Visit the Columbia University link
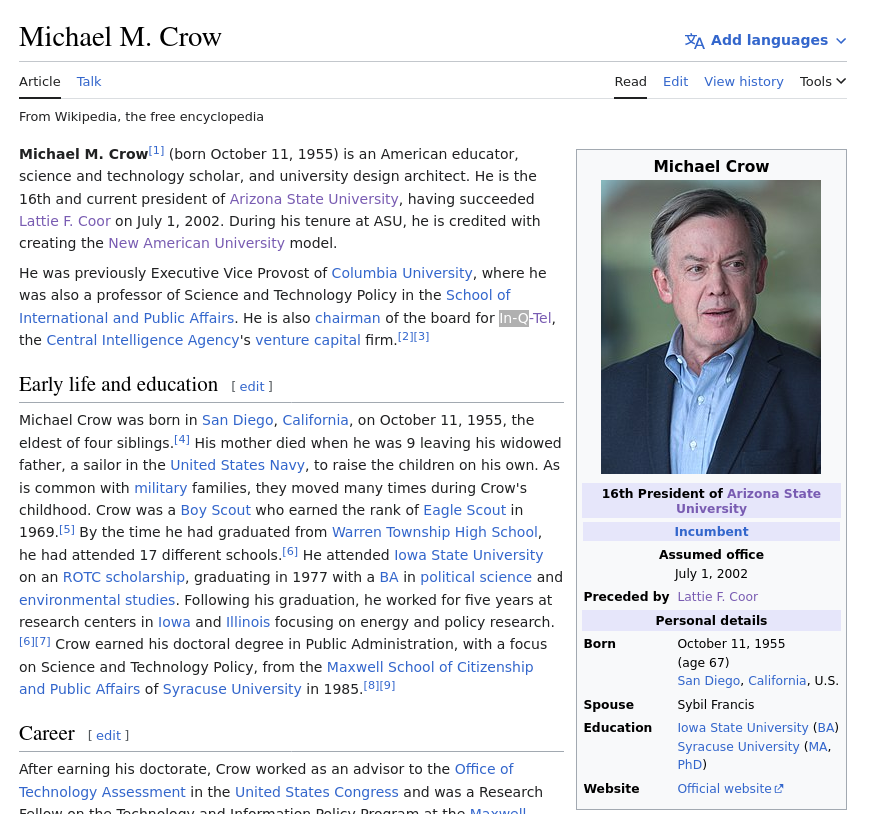Image resolution: width=874 pixels, height=814 pixels. coord(402,273)
